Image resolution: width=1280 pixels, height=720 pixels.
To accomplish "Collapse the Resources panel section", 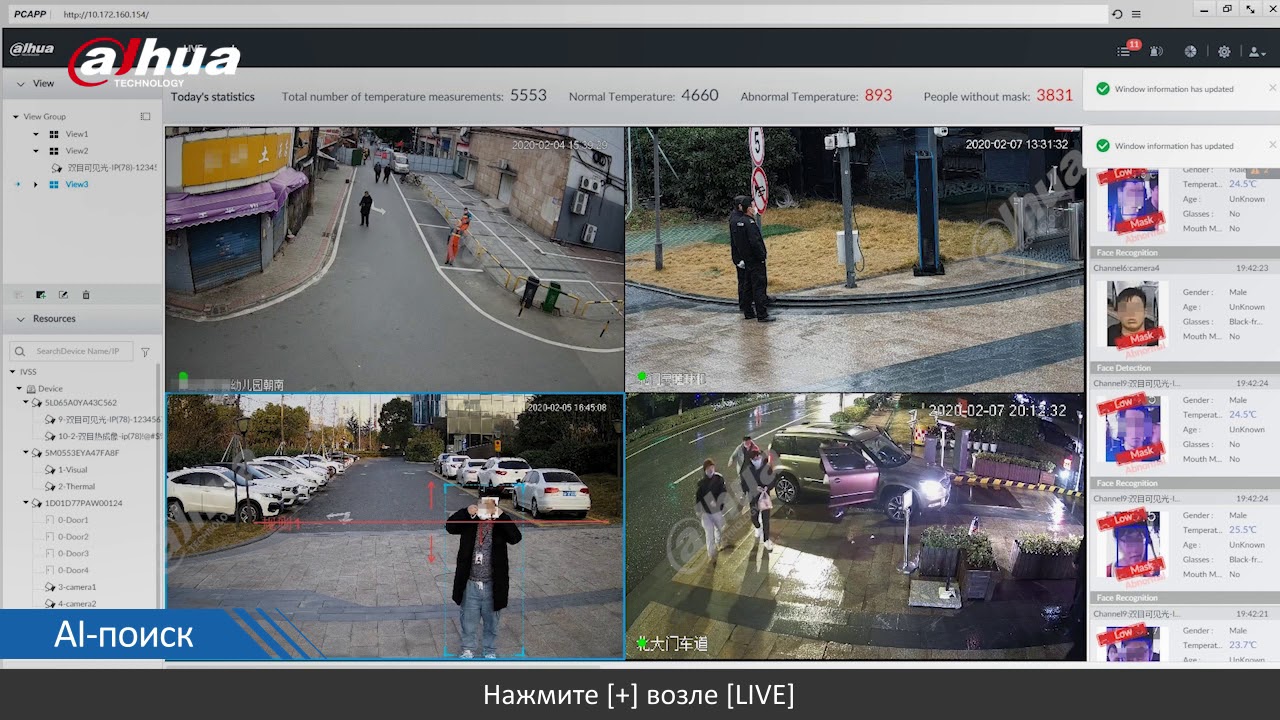I will click(x=21, y=319).
